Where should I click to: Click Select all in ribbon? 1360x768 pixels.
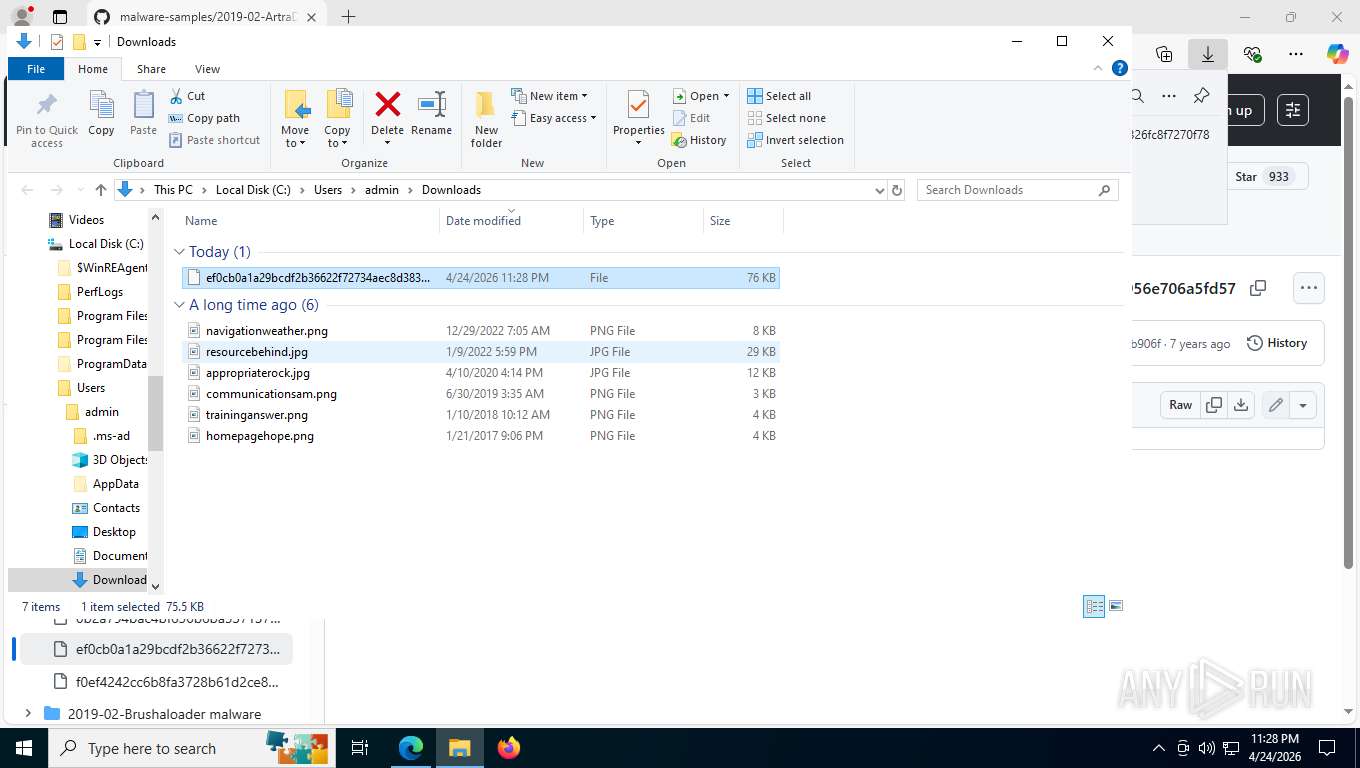779,96
